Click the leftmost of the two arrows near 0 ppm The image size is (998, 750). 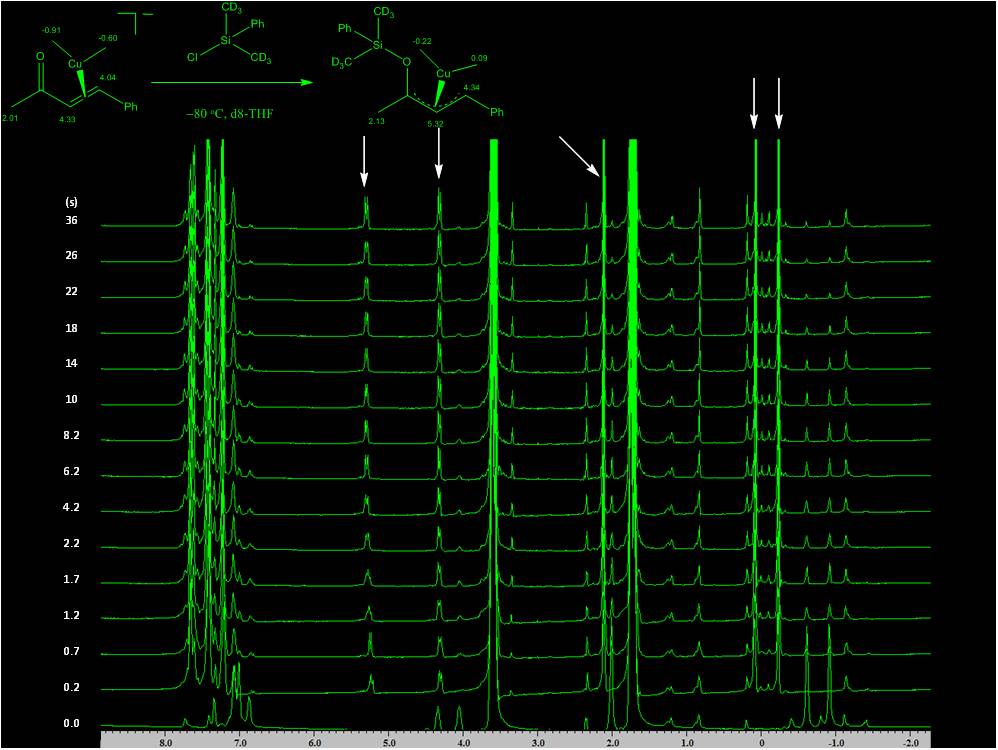[x=754, y=104]
